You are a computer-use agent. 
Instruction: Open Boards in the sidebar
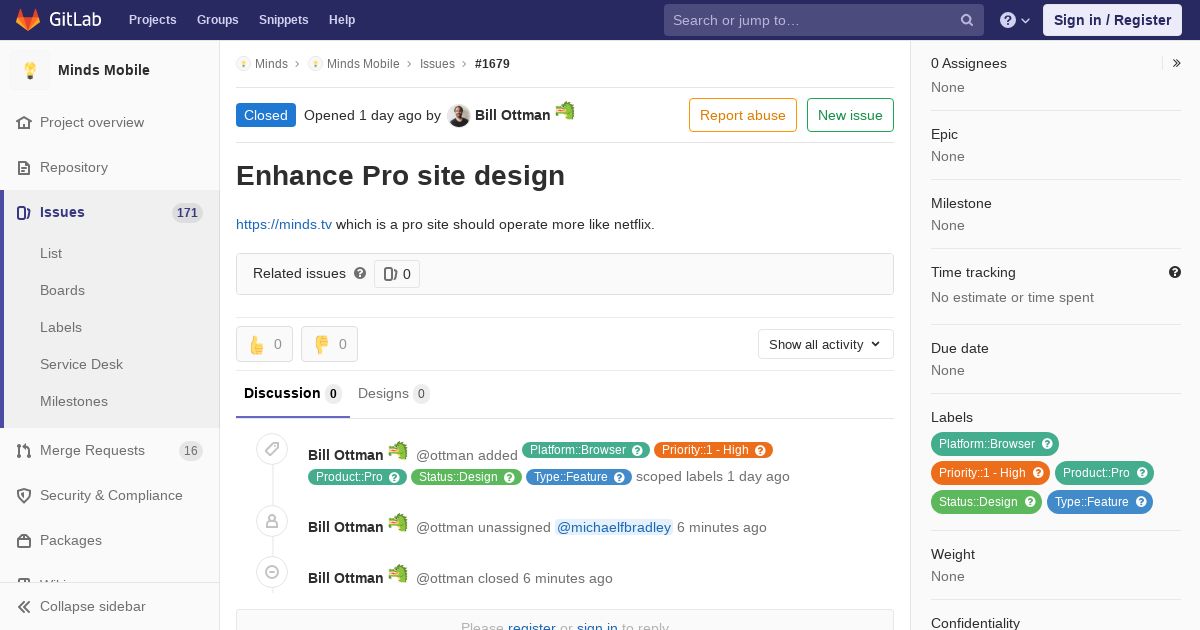pyautogui.click(x=62, y=290)
